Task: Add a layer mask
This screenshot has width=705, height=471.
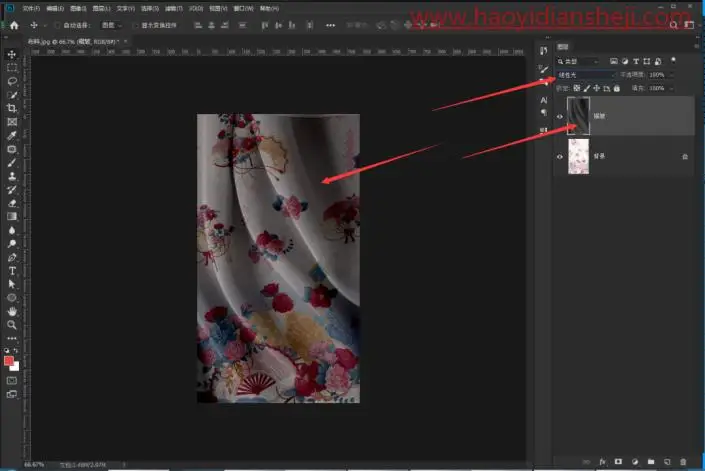Action: [x=619, y=462]
